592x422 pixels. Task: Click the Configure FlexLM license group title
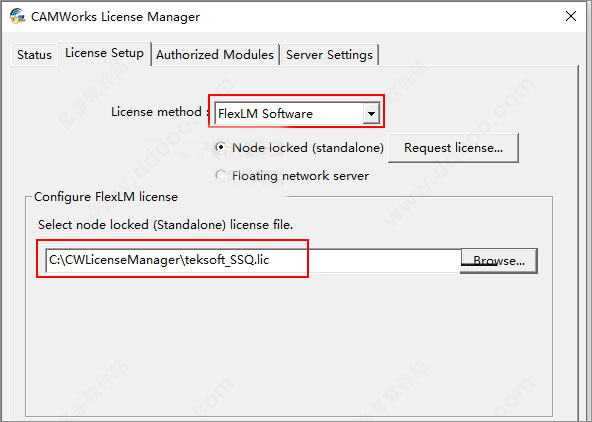click(x=106, y=197)
